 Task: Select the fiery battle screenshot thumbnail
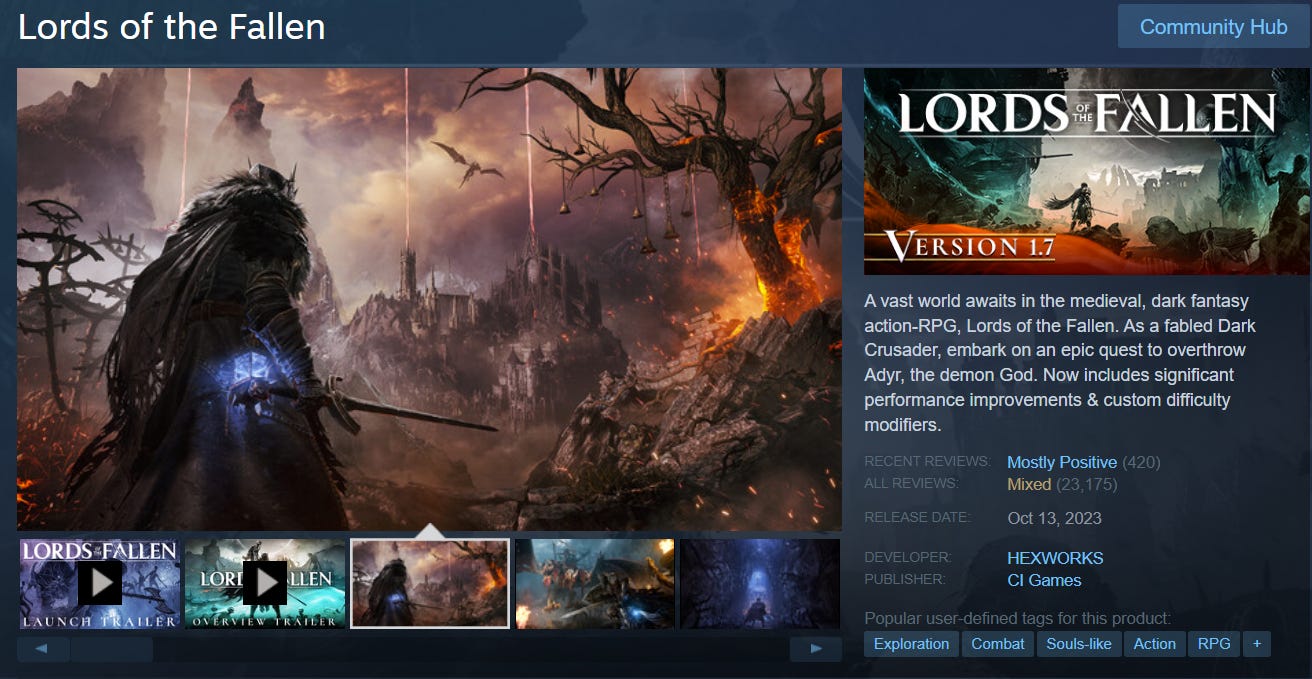tap(595, 584)
